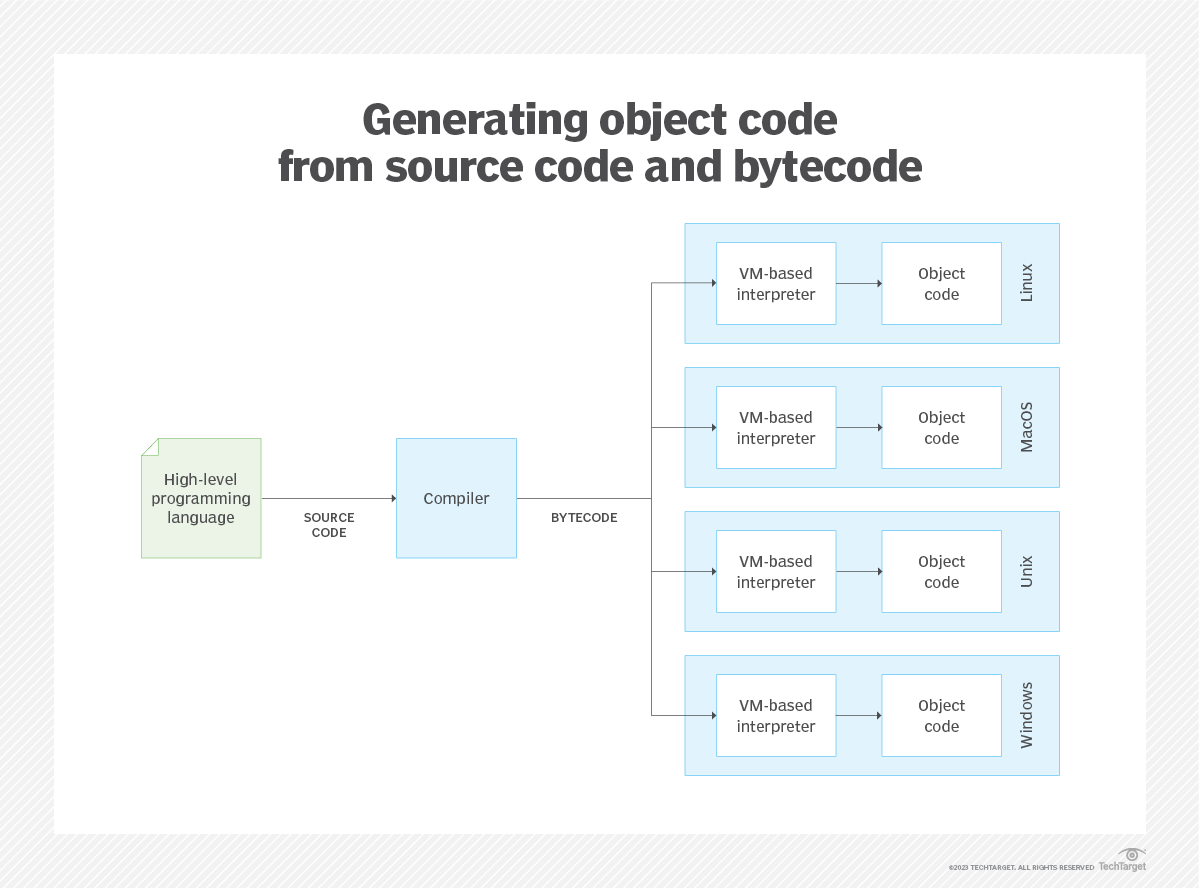The height and width of the screenshot is (888, 1200).
Task: Click the vertical MacOS label
Action: point(1027,427)
